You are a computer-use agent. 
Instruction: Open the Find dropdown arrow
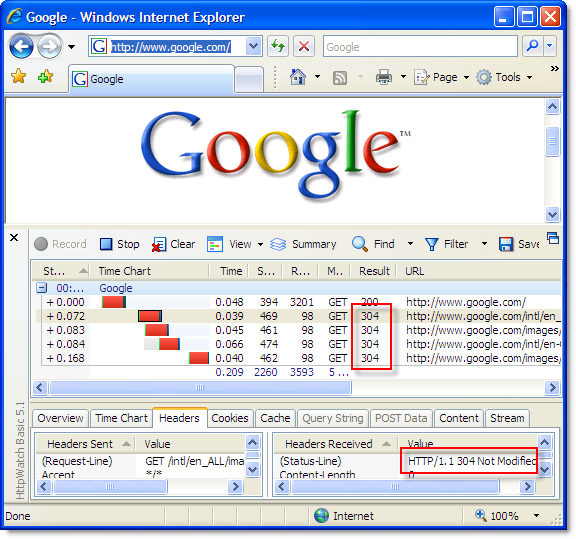coord(410,244)
